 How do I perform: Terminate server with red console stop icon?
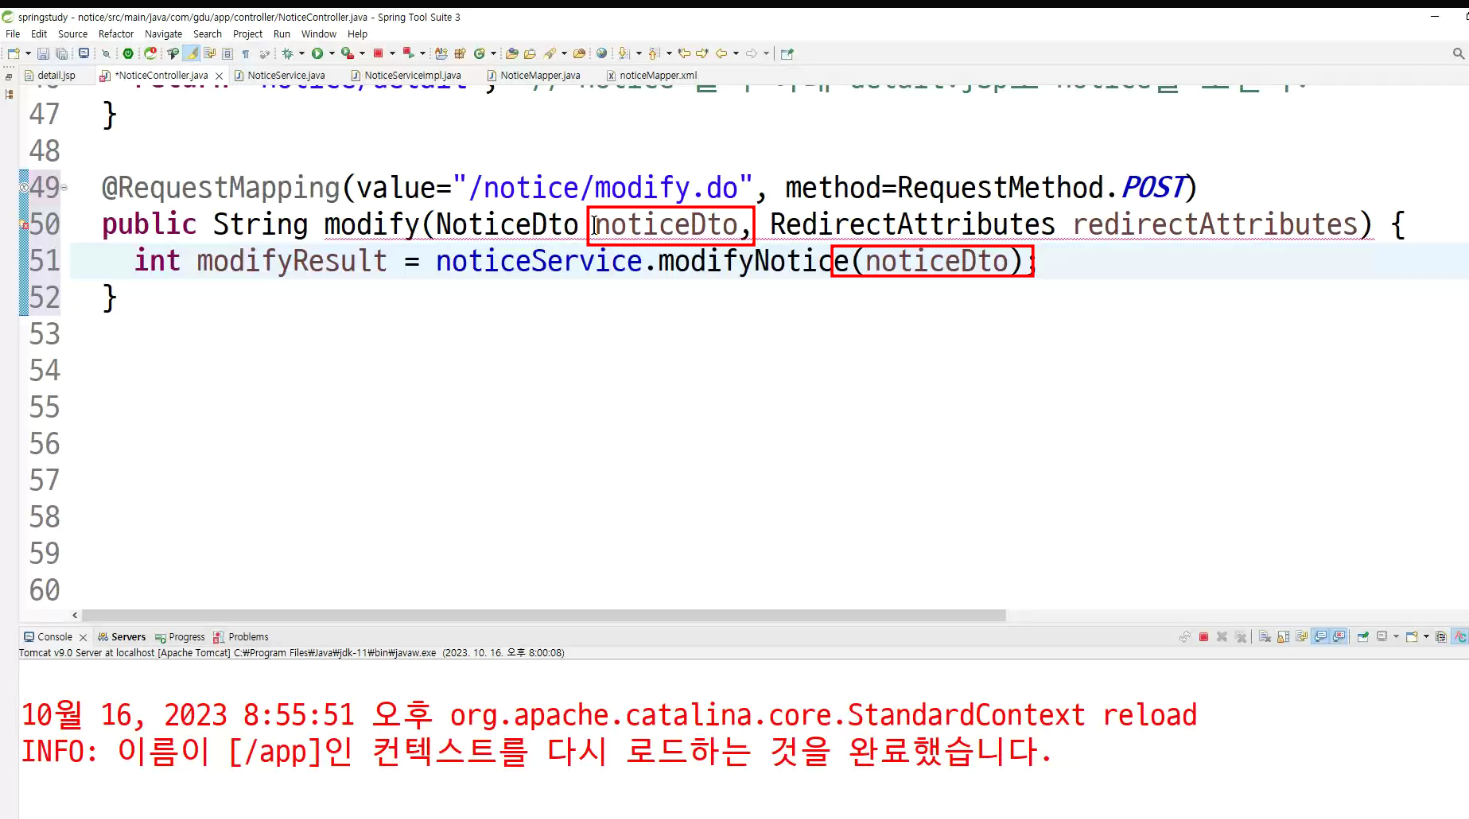click(1203, 637)
